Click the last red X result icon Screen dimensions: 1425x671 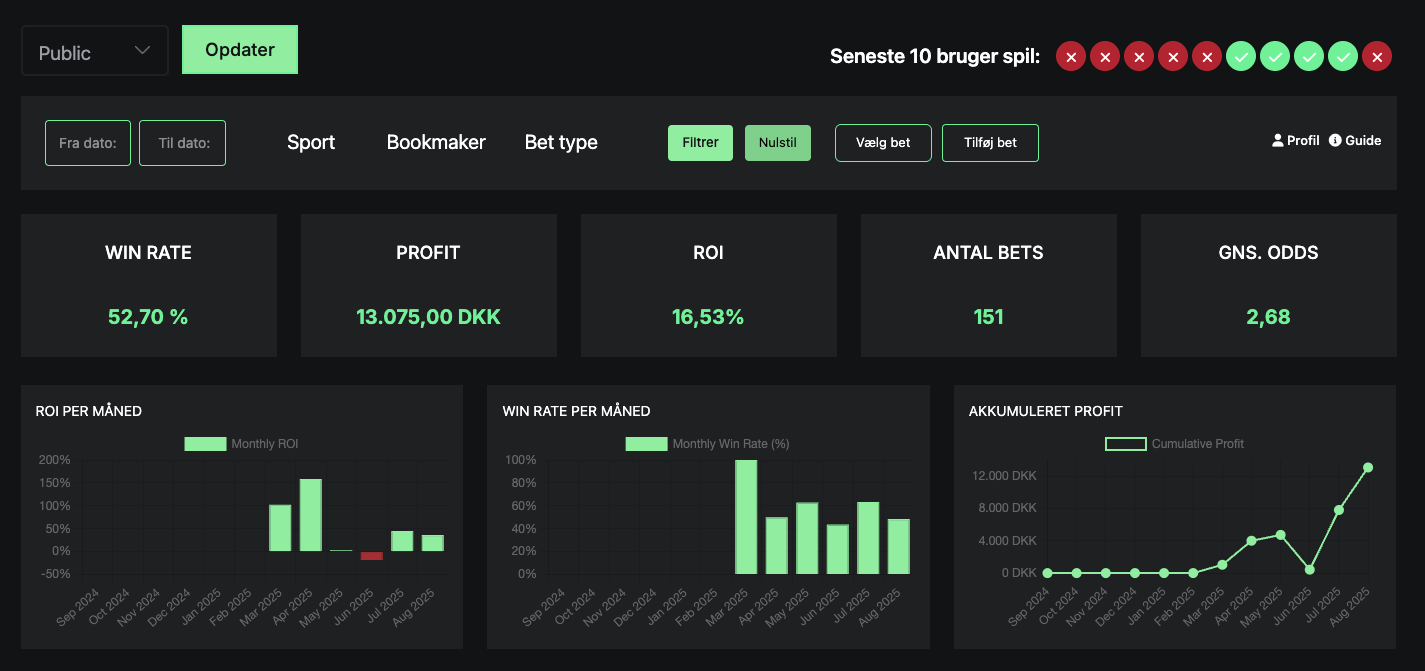[1377, 57]
